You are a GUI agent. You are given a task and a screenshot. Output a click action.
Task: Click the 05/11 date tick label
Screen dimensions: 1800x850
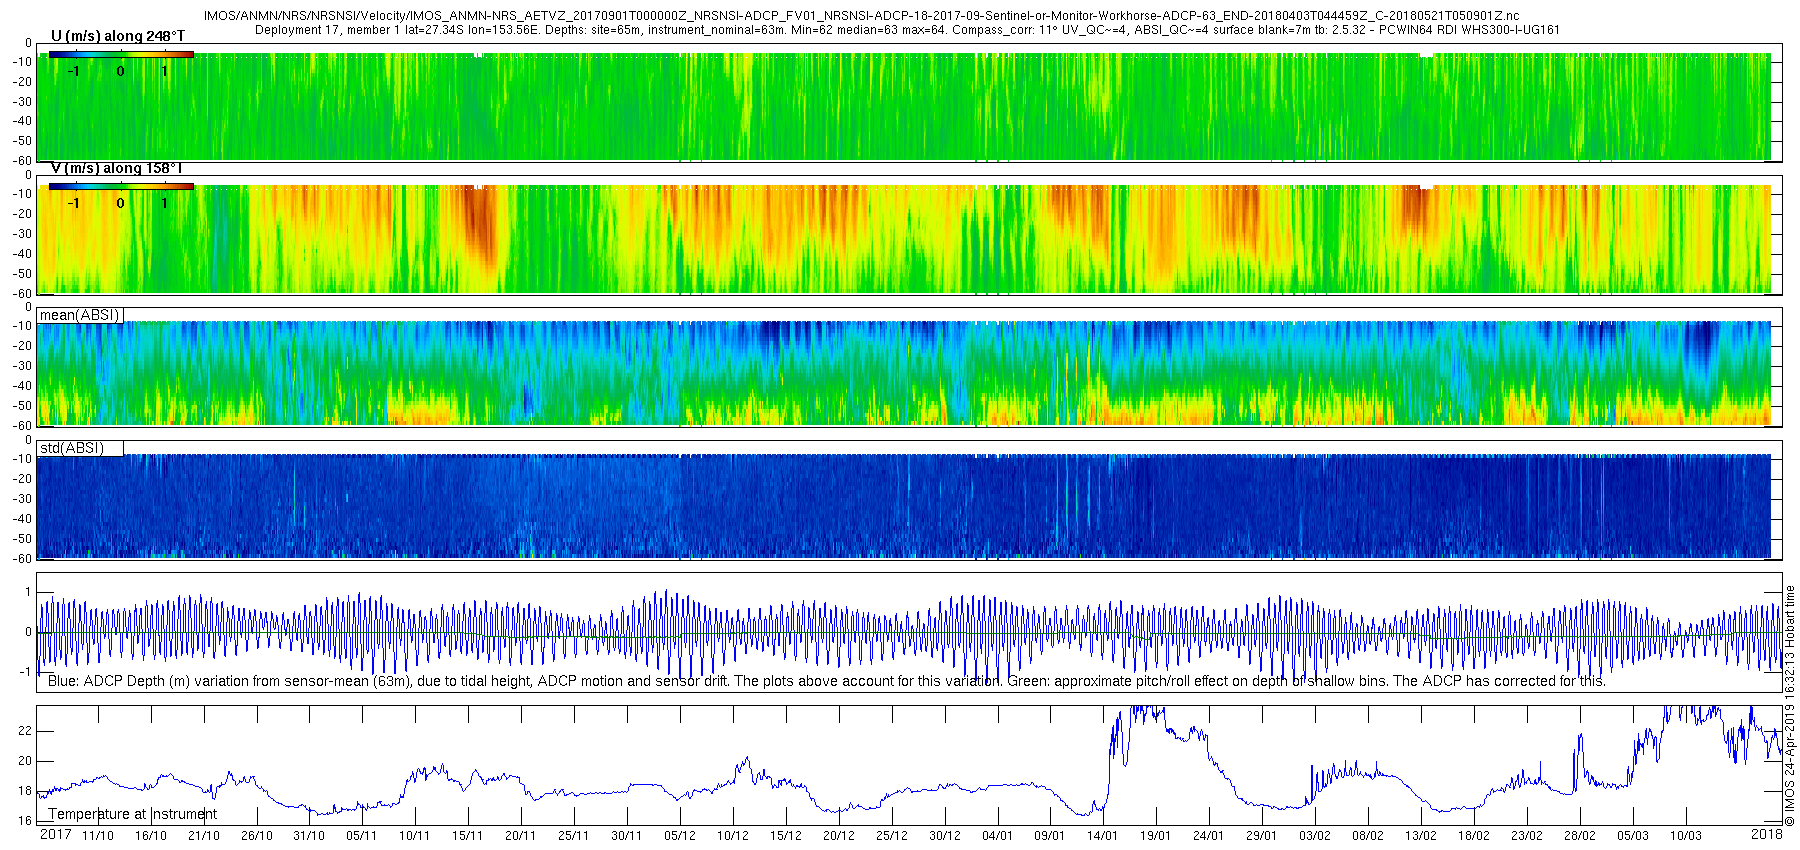pyautogui.click(x=362, y=836)
